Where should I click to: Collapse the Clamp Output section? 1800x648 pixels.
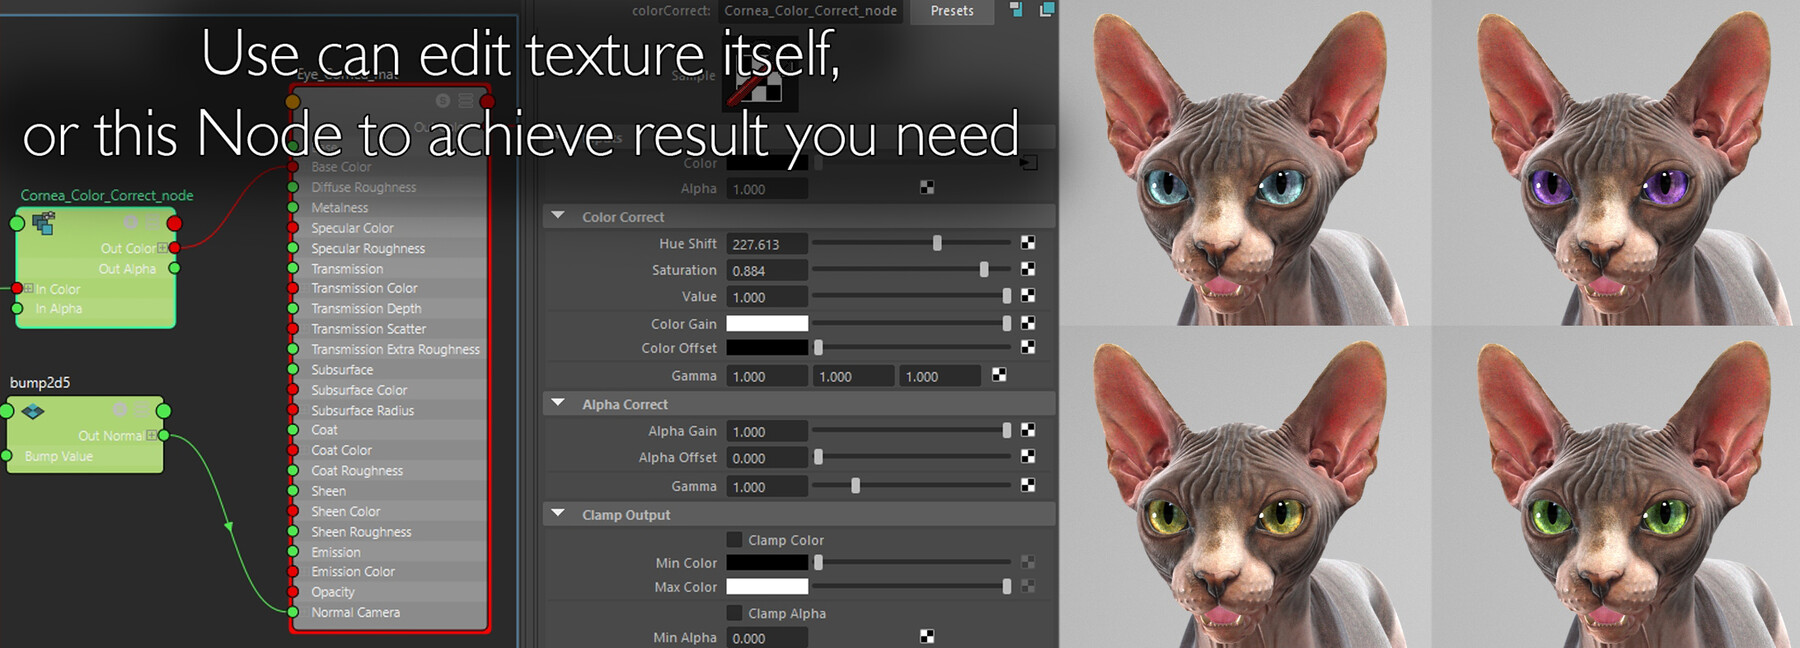coord(558,514)
